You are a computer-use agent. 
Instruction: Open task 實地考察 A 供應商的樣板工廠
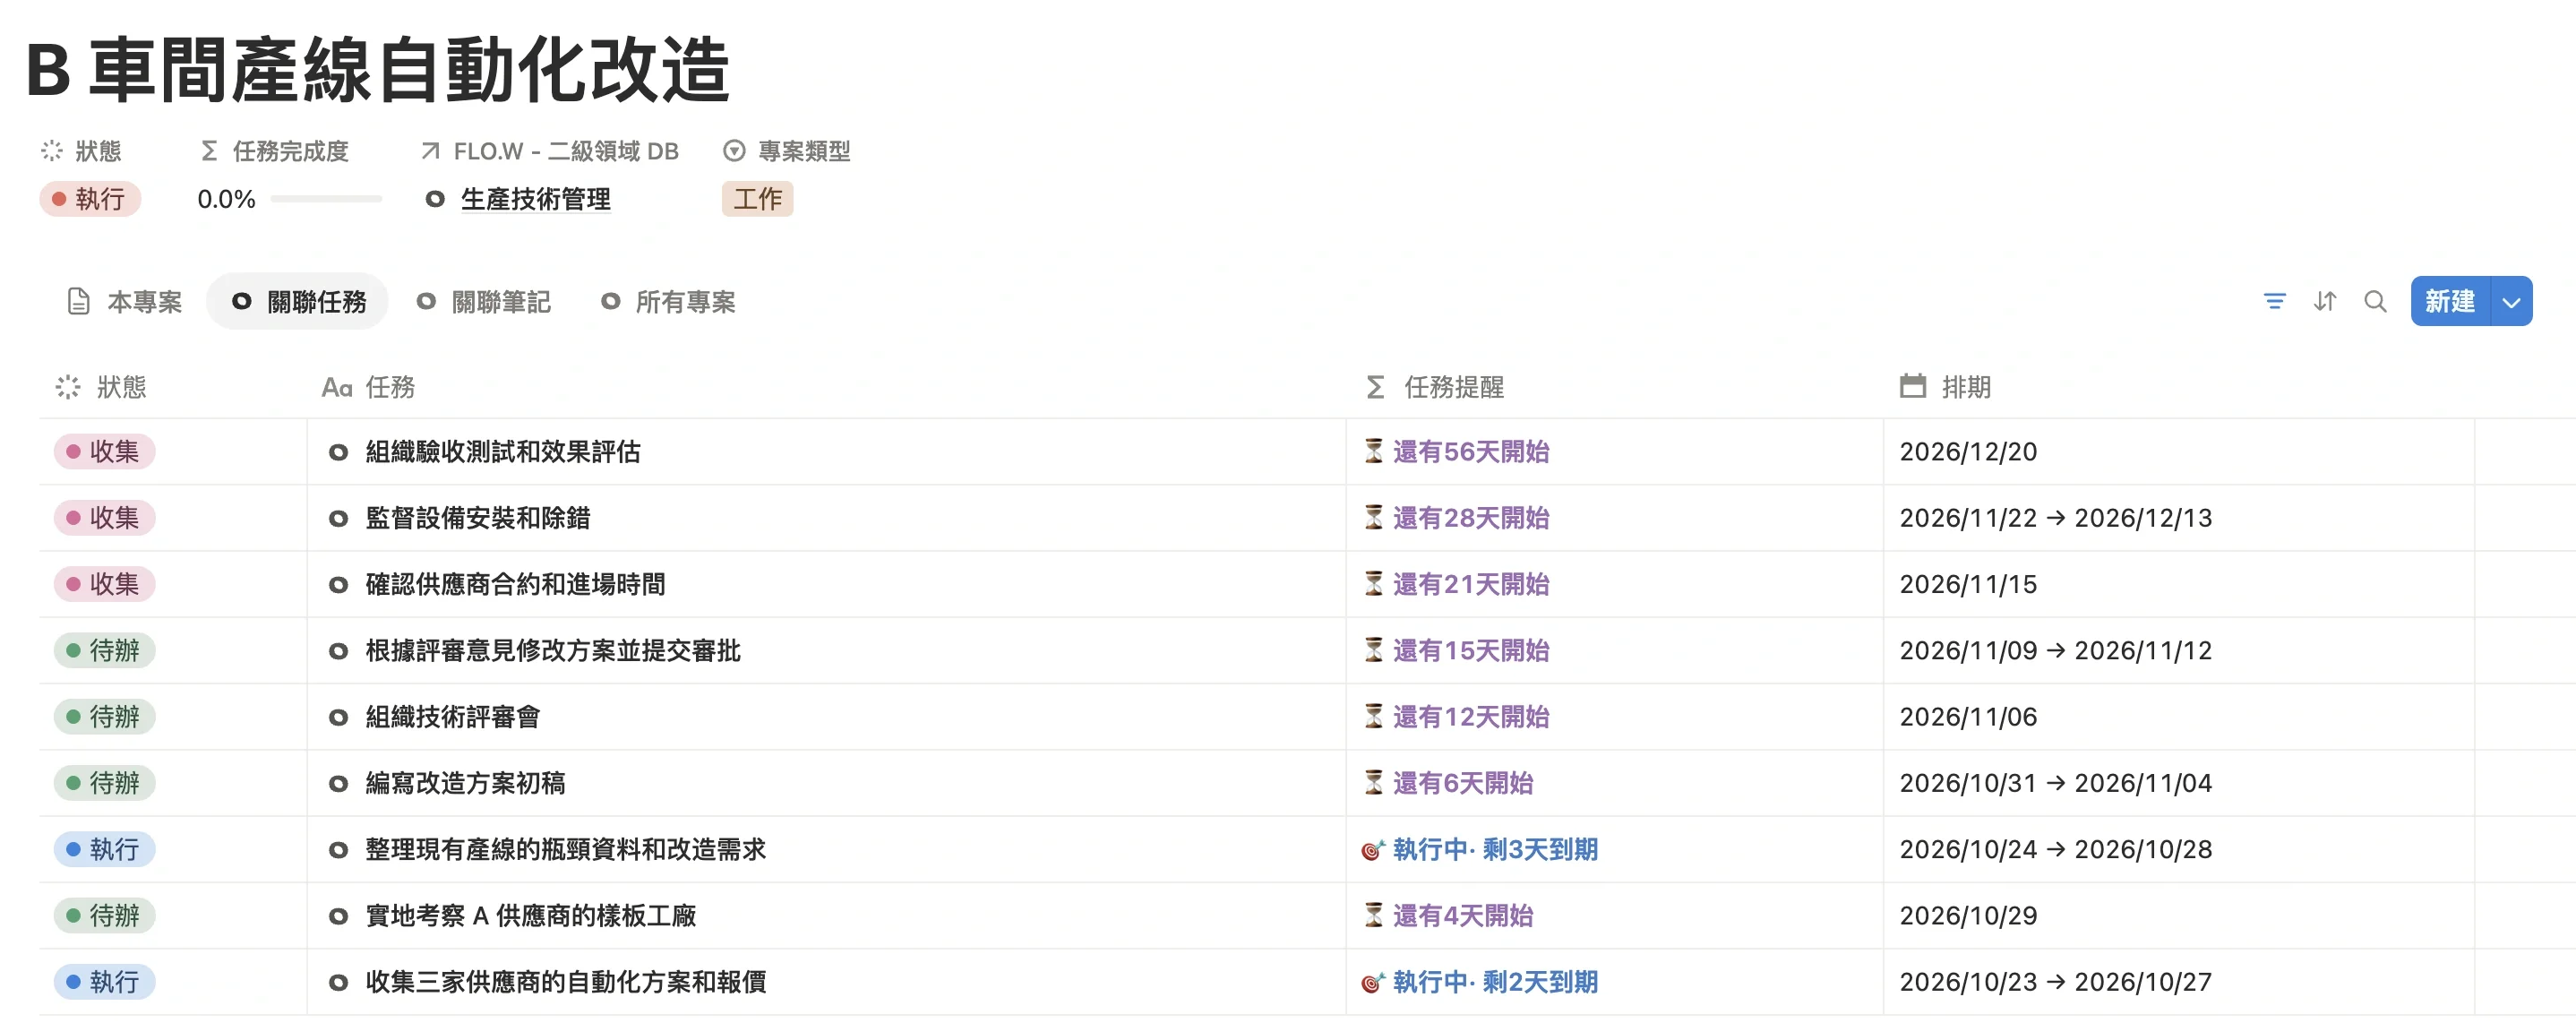(x=531, y=915)
